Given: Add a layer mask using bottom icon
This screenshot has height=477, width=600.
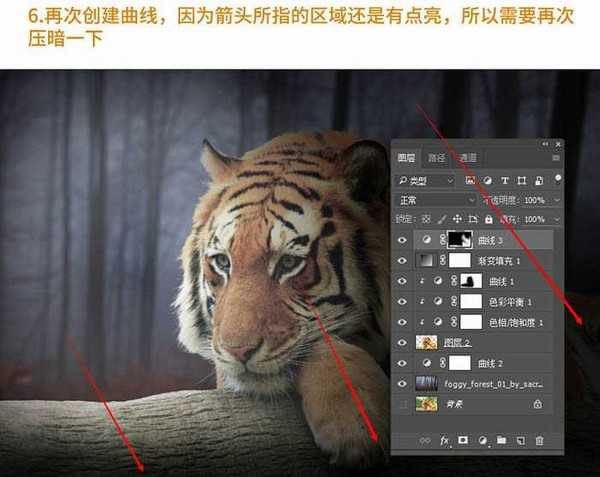Looking at the screenshot, I should (x=463, y=440).
